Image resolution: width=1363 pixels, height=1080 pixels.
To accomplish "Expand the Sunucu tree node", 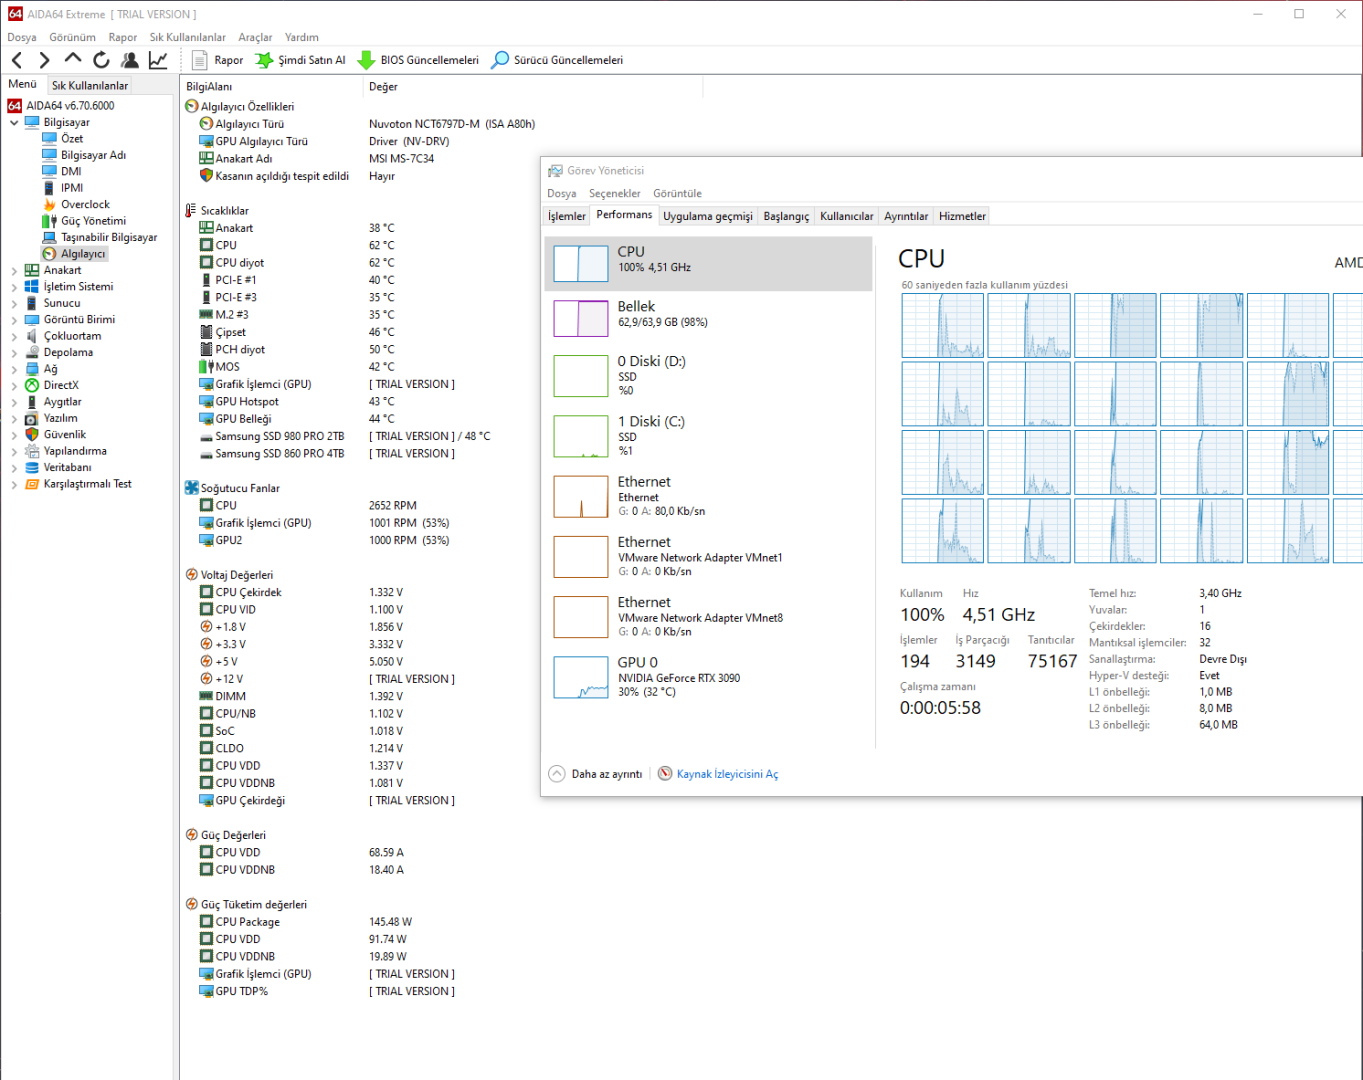I will coord(14,303).
